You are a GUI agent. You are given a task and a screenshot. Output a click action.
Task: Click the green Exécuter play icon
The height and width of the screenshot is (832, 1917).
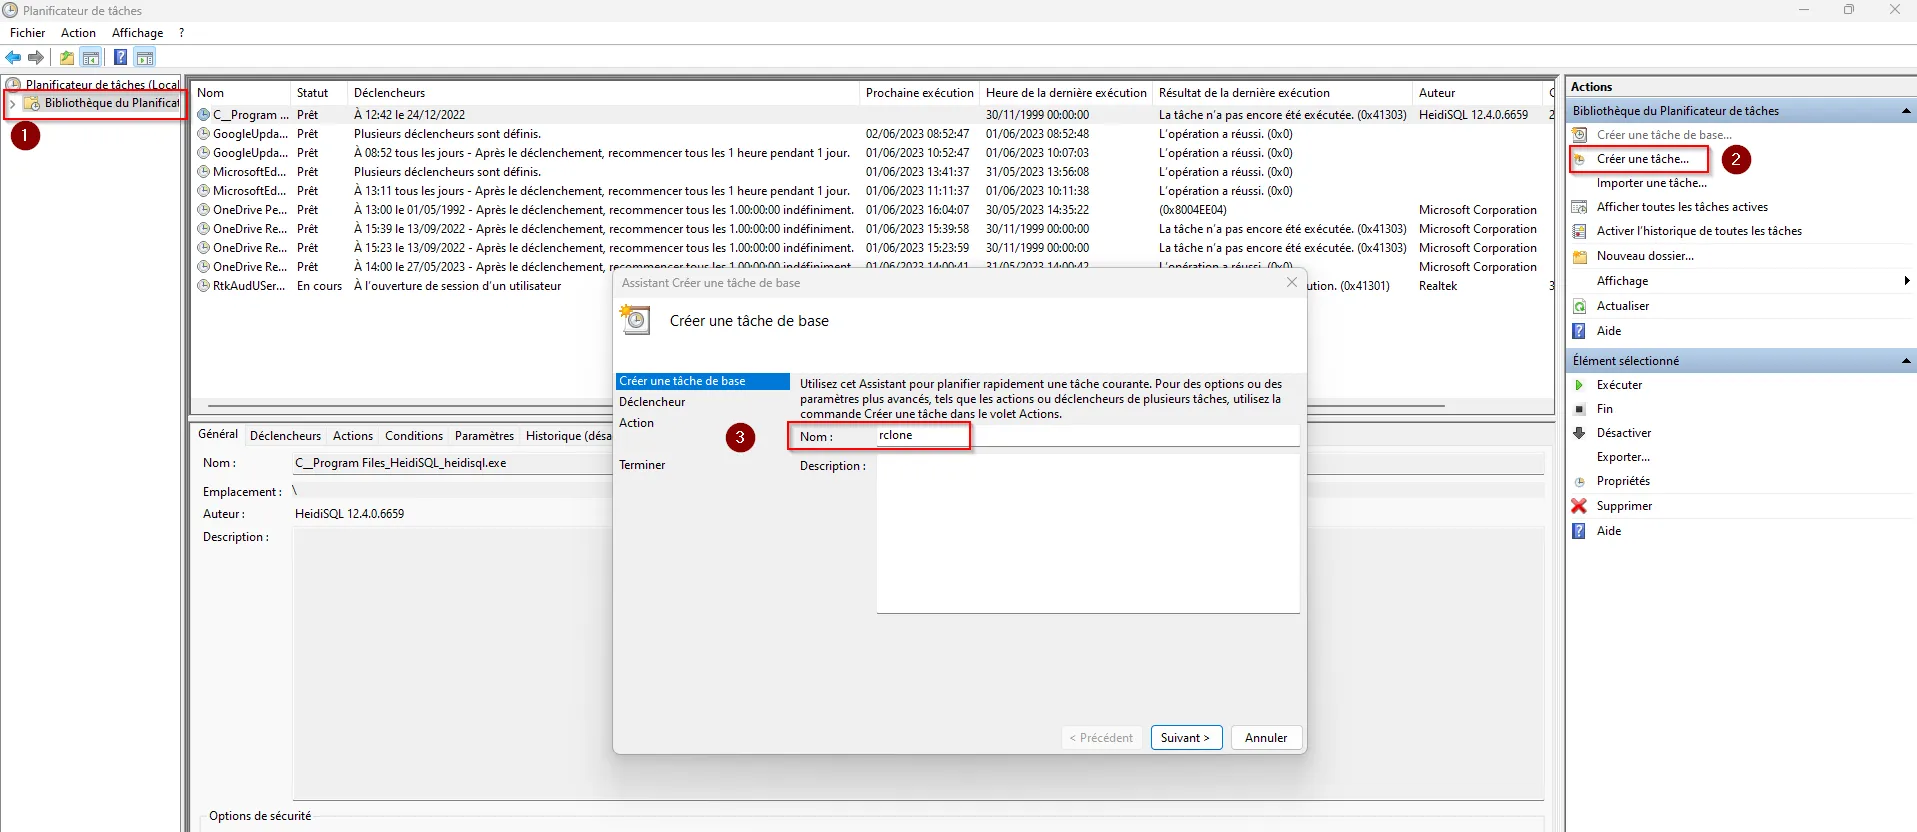1580,385
